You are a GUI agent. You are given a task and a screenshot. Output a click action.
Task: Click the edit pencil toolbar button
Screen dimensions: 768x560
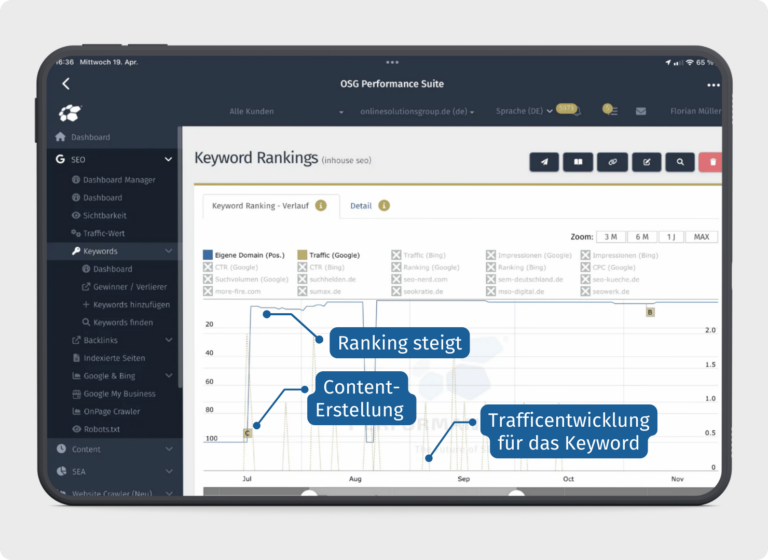click(647, 162)
